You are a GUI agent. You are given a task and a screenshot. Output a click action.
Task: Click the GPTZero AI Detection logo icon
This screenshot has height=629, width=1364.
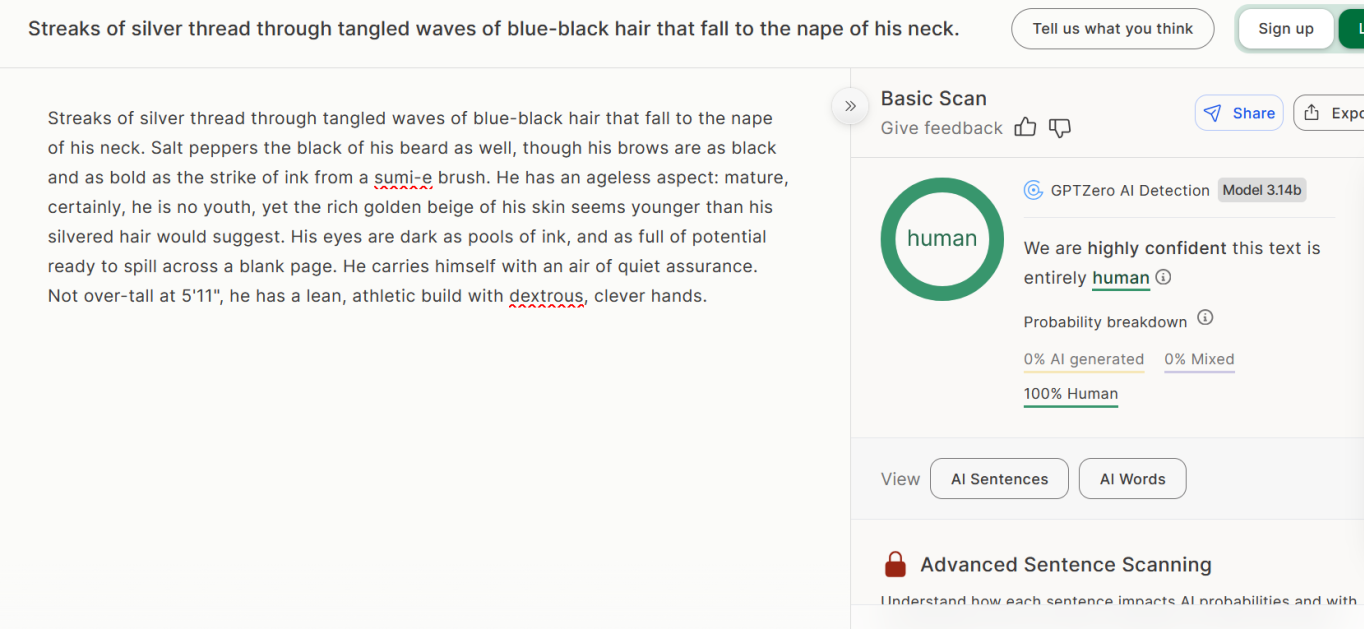(1033, 190)
